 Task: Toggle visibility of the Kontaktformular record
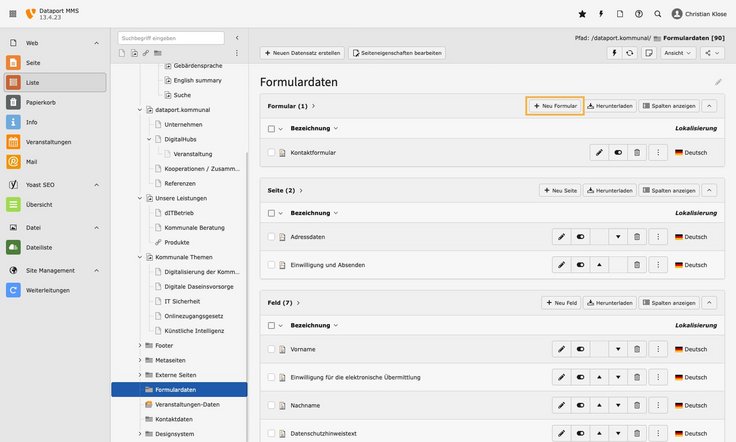[x=618, y=153]
